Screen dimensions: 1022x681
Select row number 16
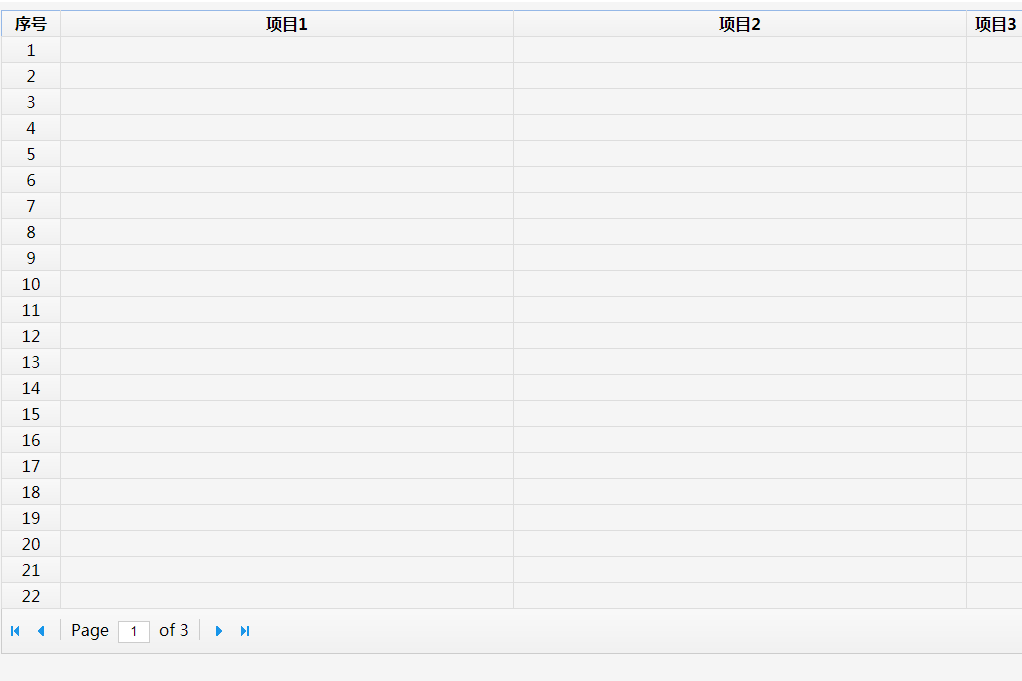click(x=31, y=441)
